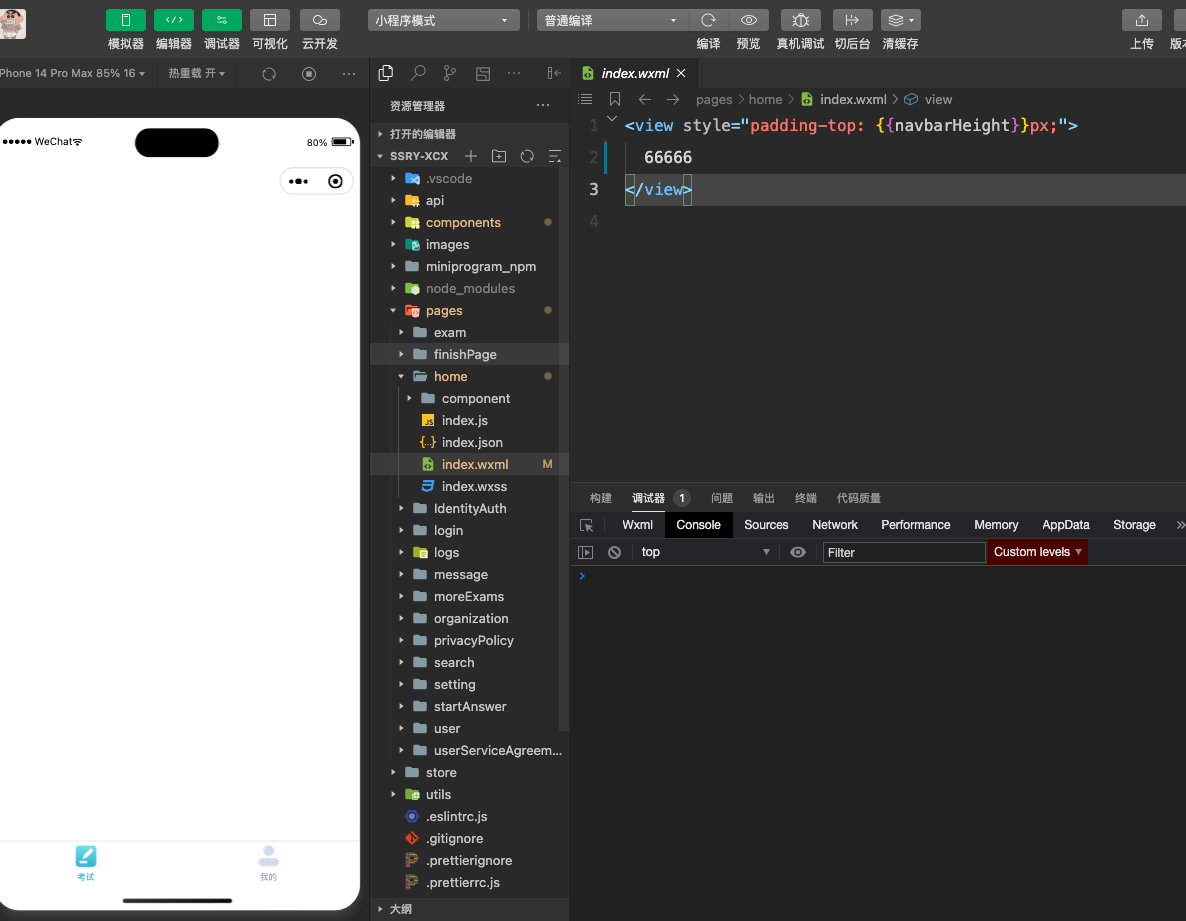
Task: Open the AppData devtools tab
Action: [1066, 525]
